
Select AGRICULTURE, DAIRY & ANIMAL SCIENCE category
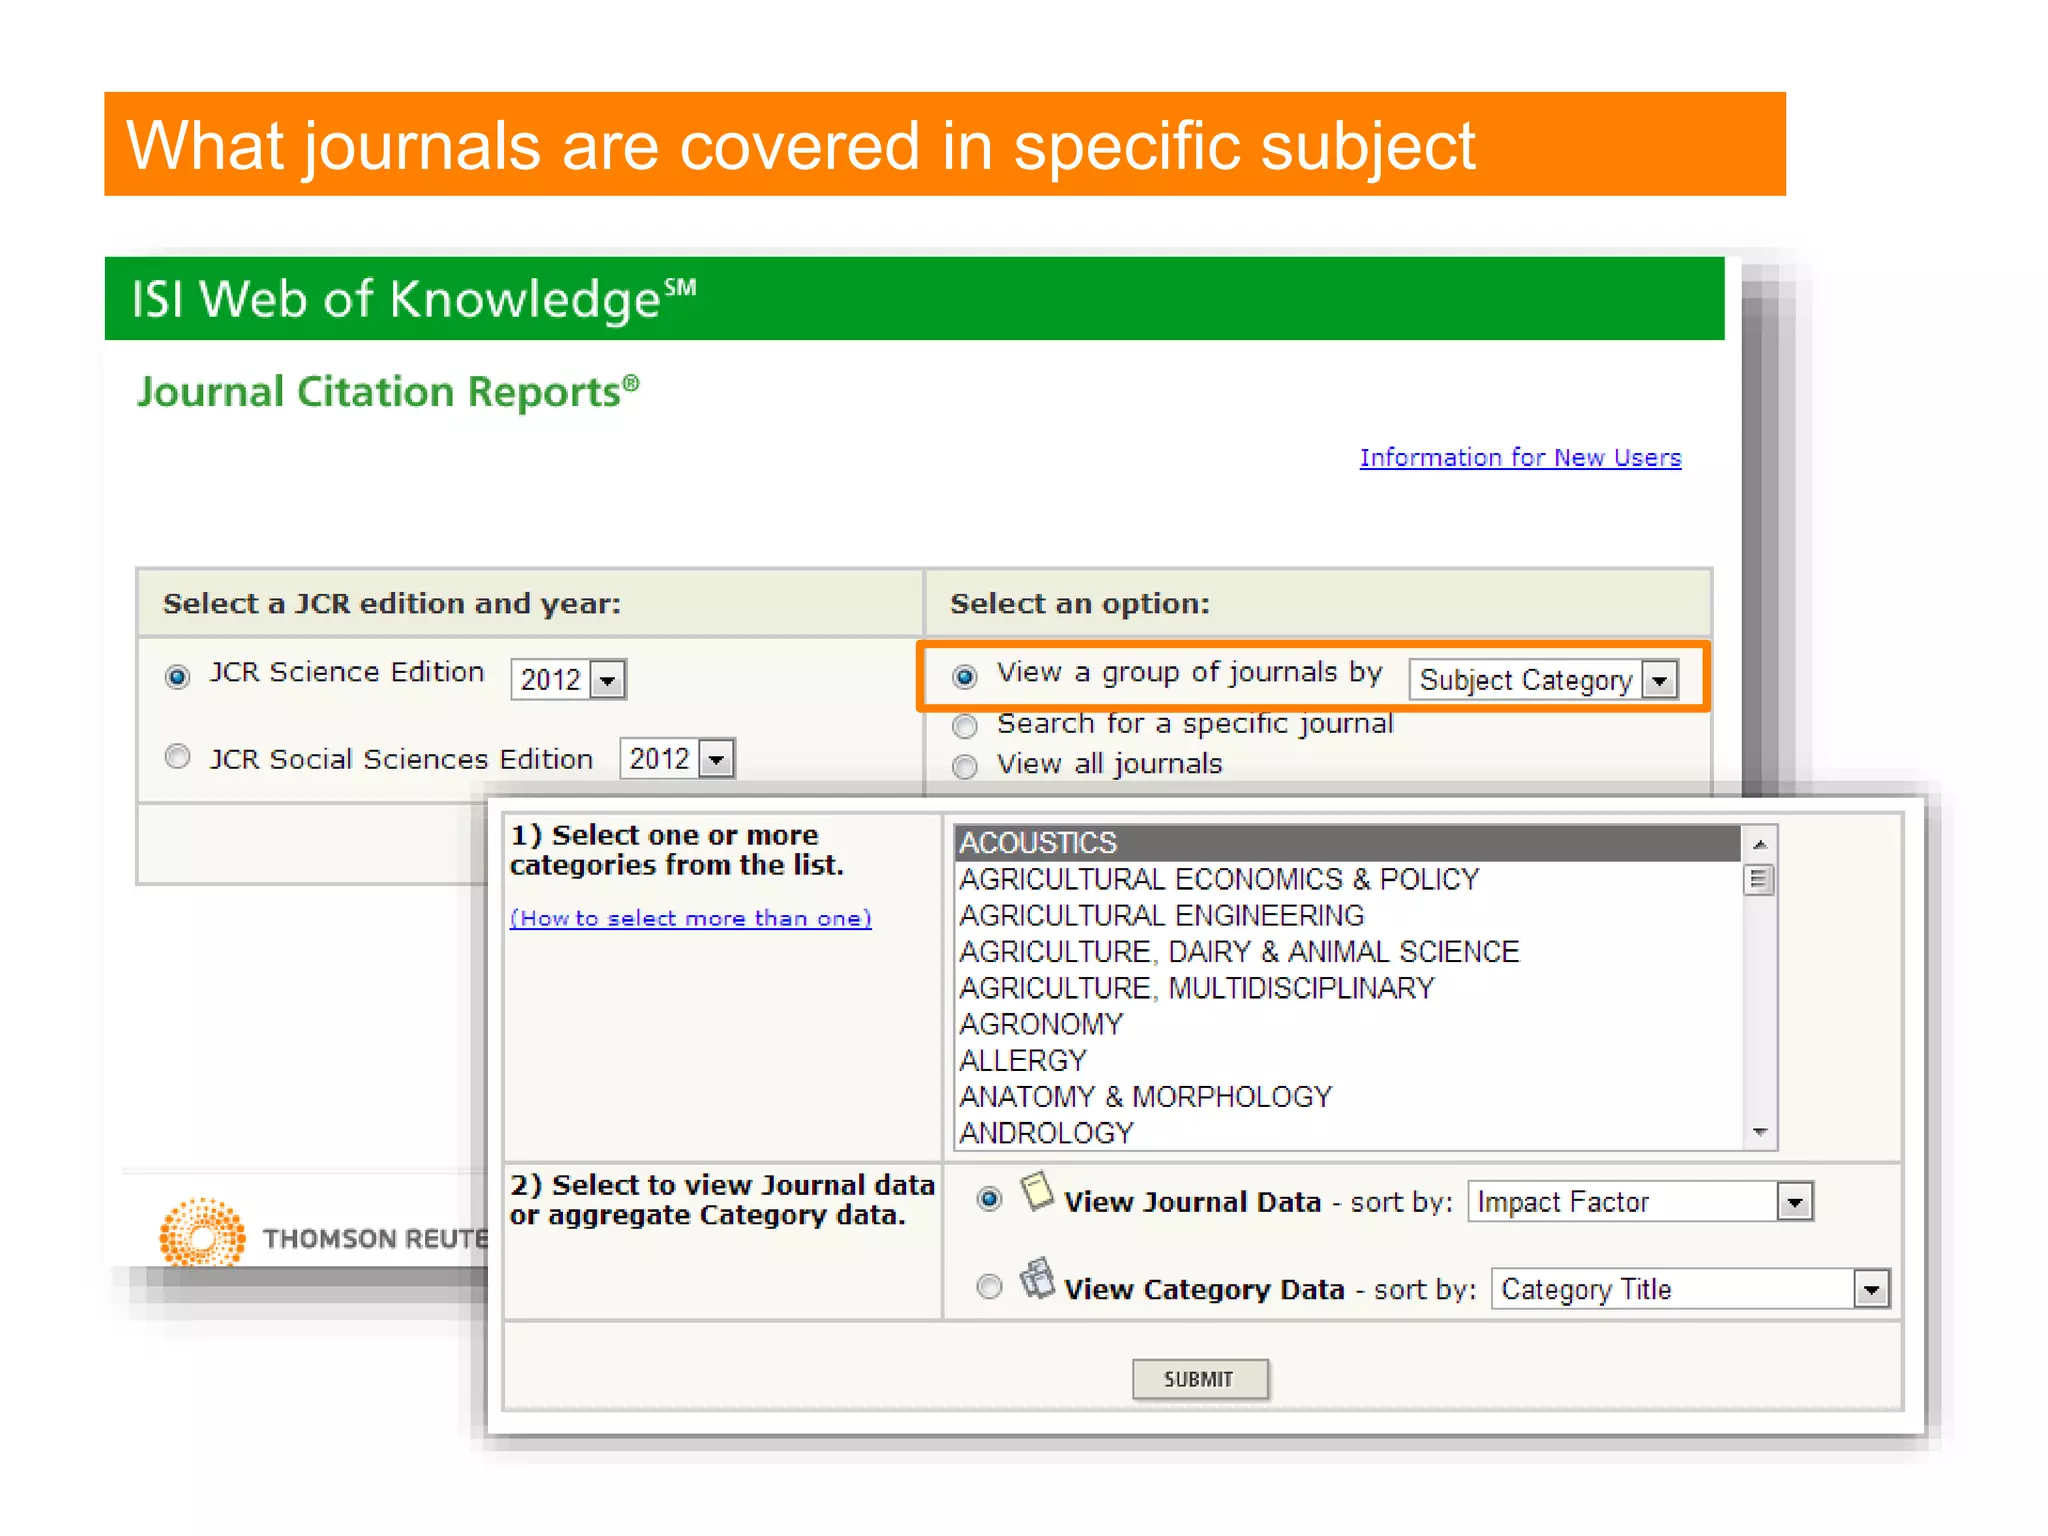click(x=1346, y=951)
